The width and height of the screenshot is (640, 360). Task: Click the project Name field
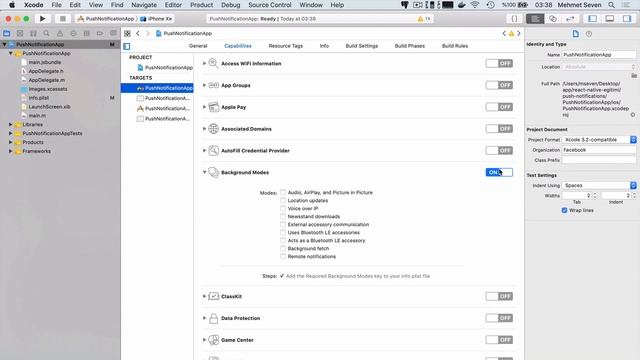(x=599, y=55)
